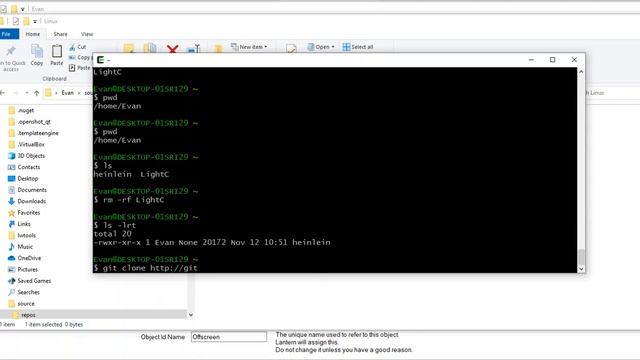Open the Open dropdown in ribbon

click(x=321, y=47)
